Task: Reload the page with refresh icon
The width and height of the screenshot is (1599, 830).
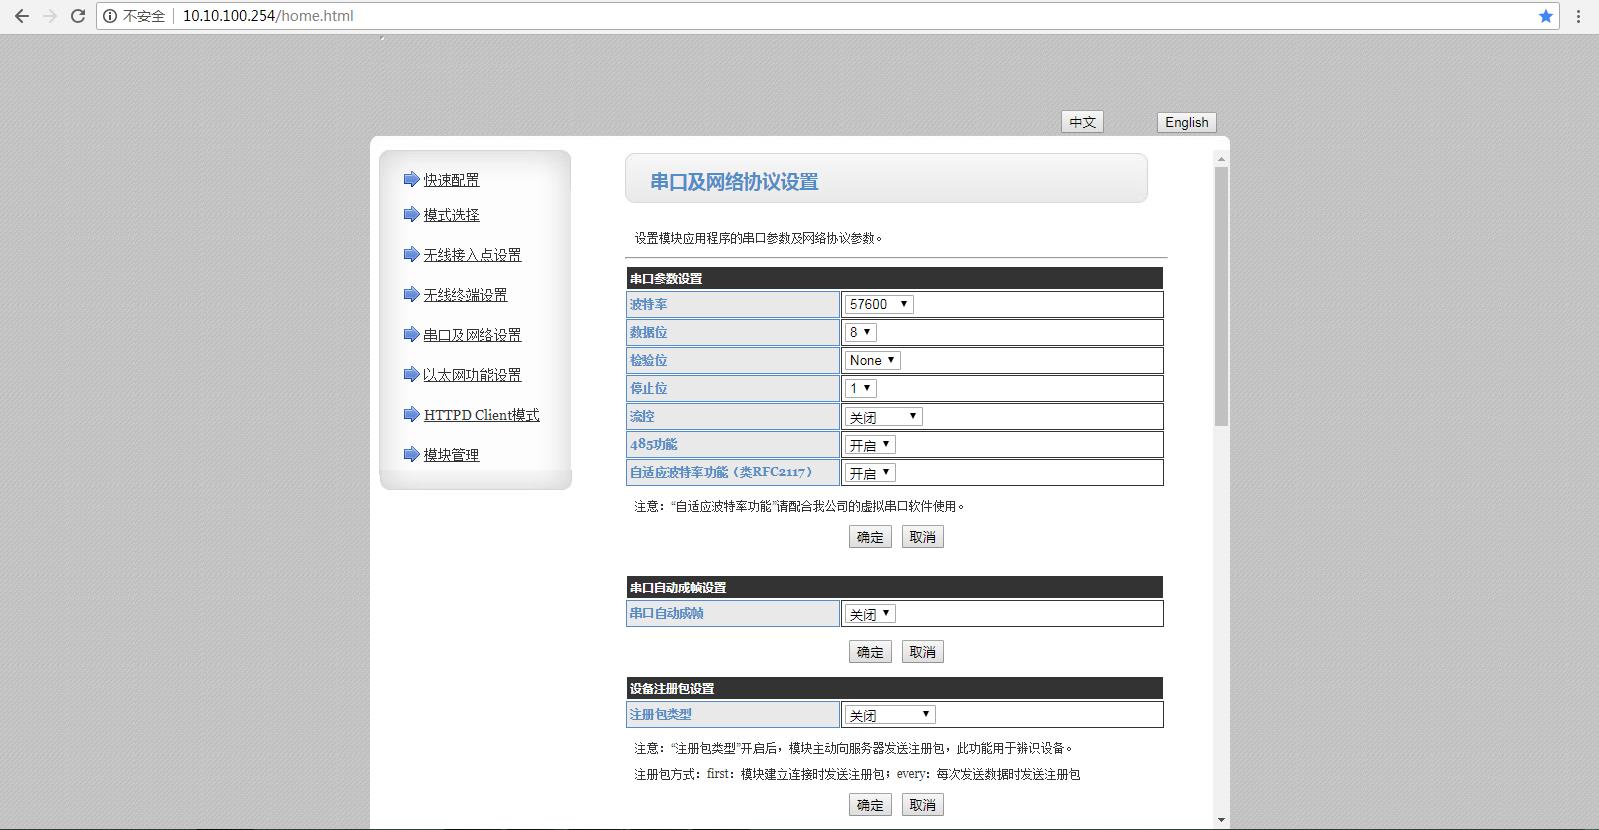Action: tap(77, 16)
